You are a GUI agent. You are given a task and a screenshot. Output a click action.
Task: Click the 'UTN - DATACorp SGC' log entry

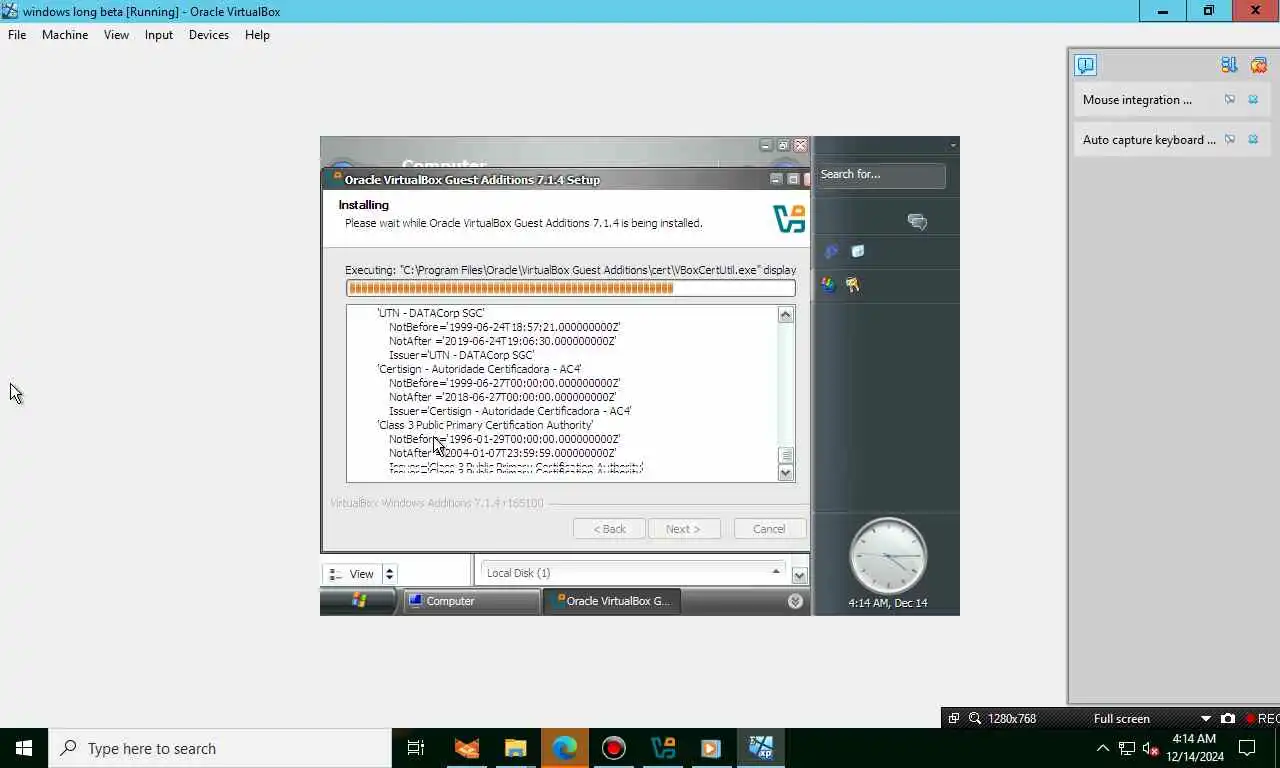coord(431,313)
